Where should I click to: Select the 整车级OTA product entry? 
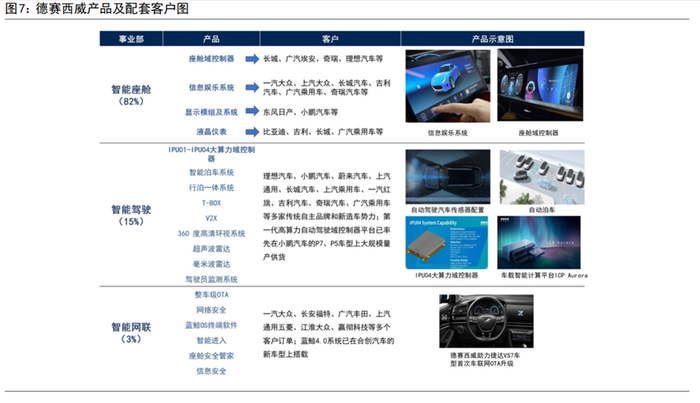[x=211, y=295]
